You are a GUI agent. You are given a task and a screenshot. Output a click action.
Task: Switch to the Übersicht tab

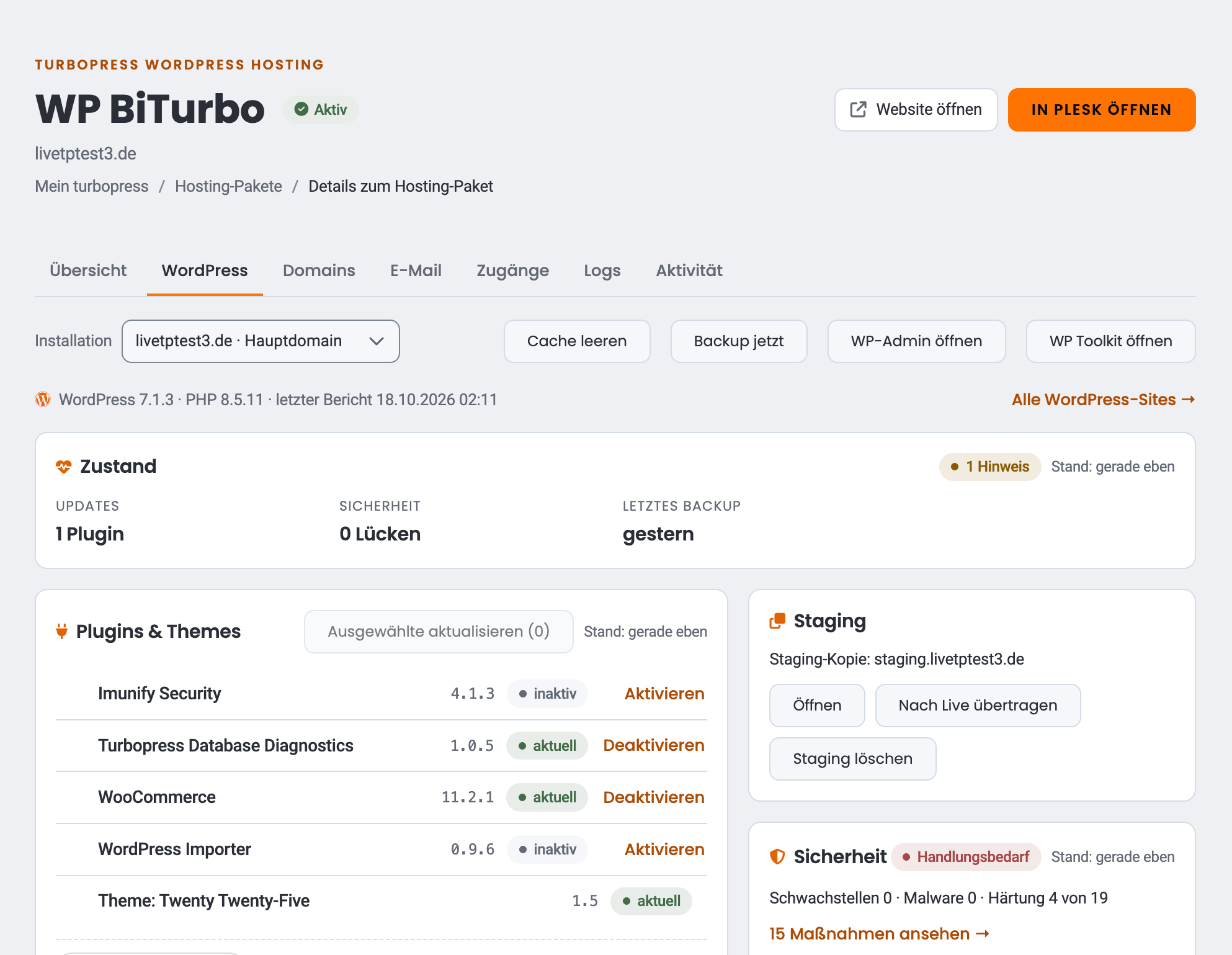click(x=88, y=270)
